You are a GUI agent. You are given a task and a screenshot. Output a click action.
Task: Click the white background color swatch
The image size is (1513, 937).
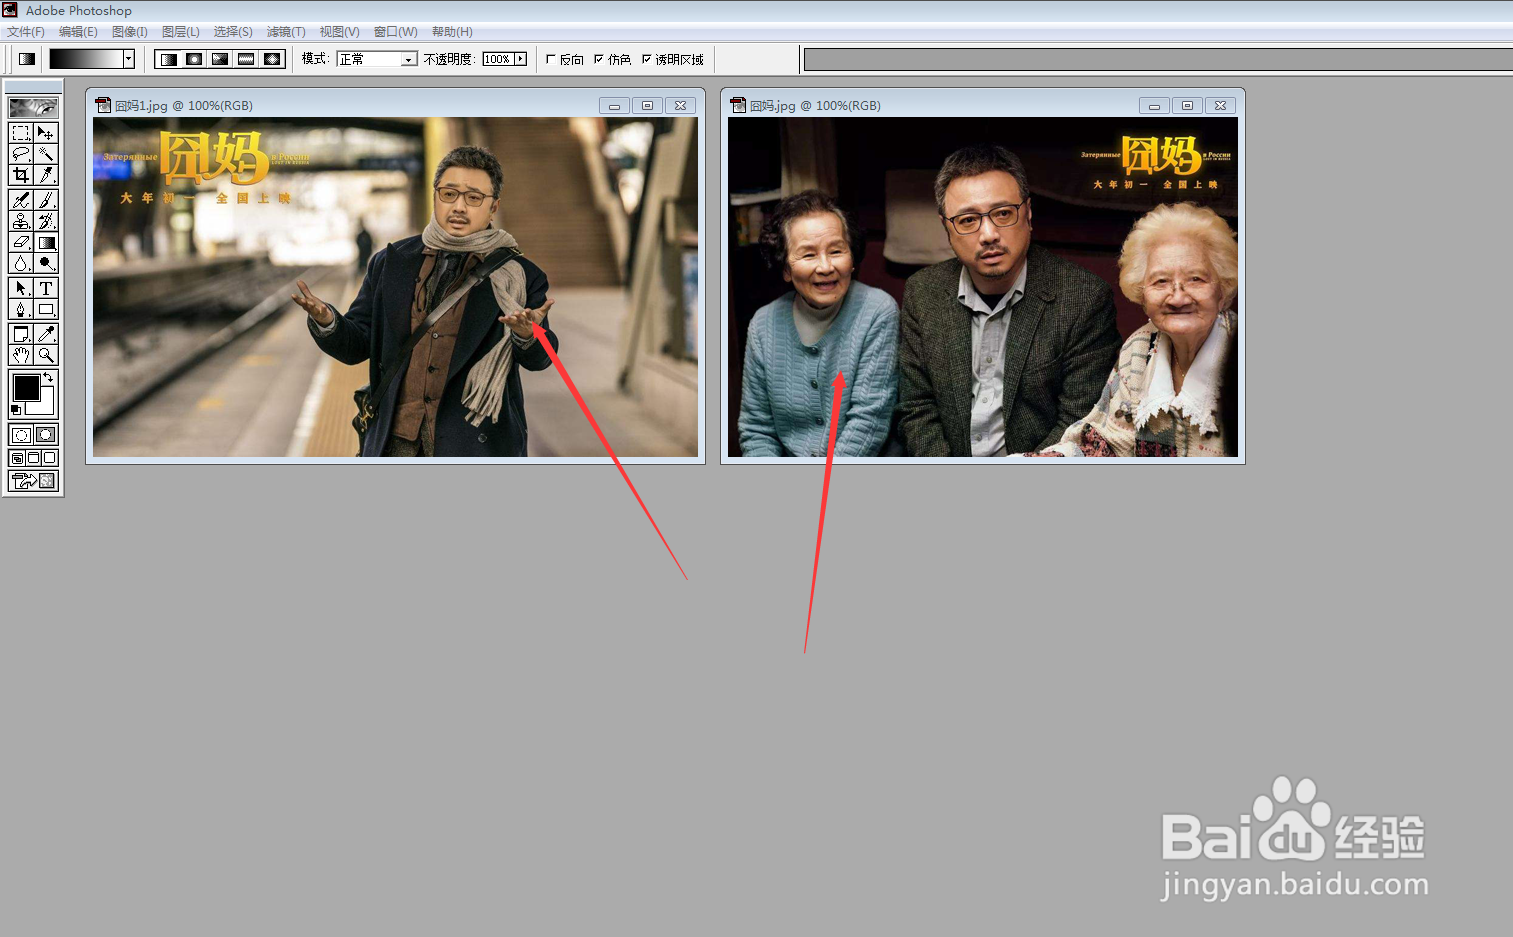(x=46, y=406)
